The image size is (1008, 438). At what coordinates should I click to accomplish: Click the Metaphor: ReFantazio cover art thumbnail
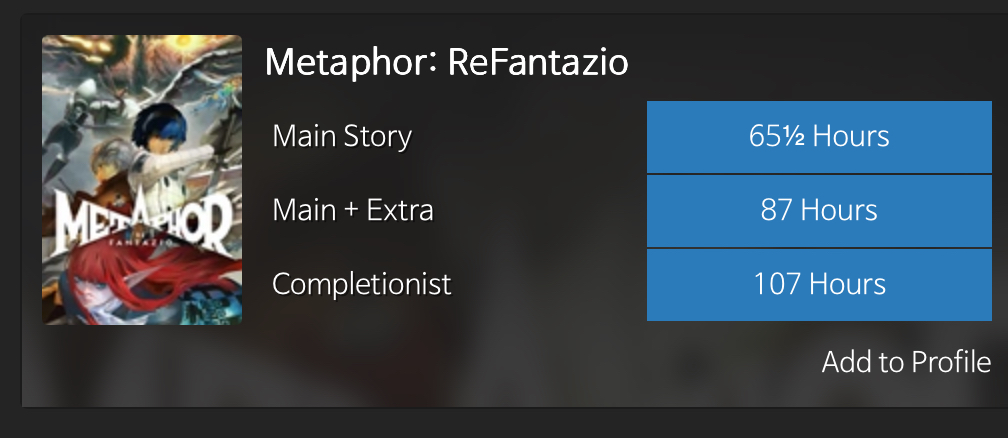[142, 180]
